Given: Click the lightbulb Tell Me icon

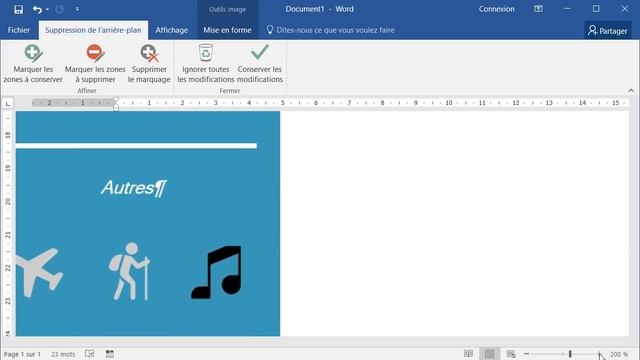Looking at the screenshot, I should [x=270, y=30].
